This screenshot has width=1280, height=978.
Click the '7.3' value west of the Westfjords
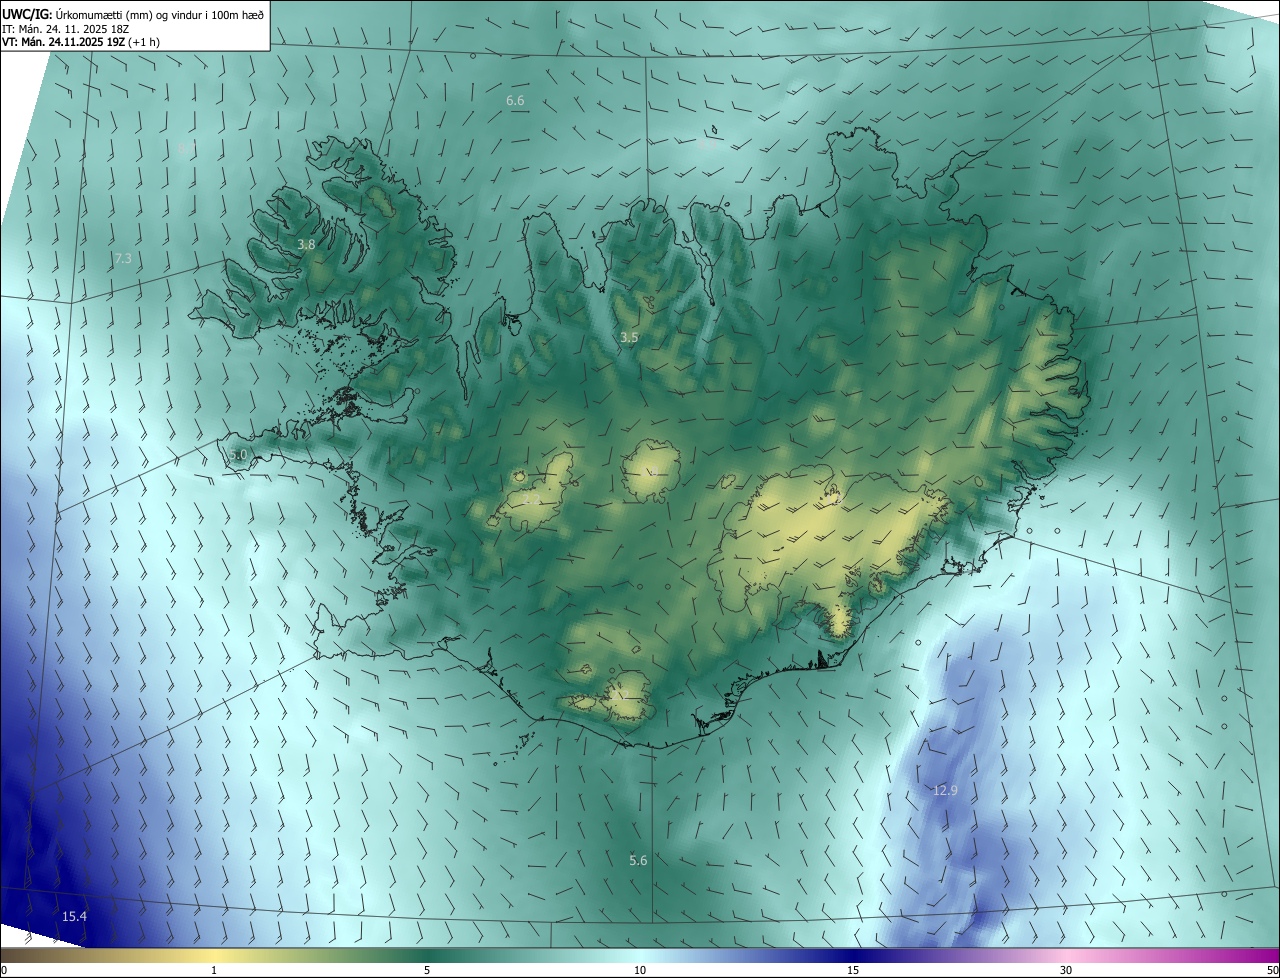point(123,258)
